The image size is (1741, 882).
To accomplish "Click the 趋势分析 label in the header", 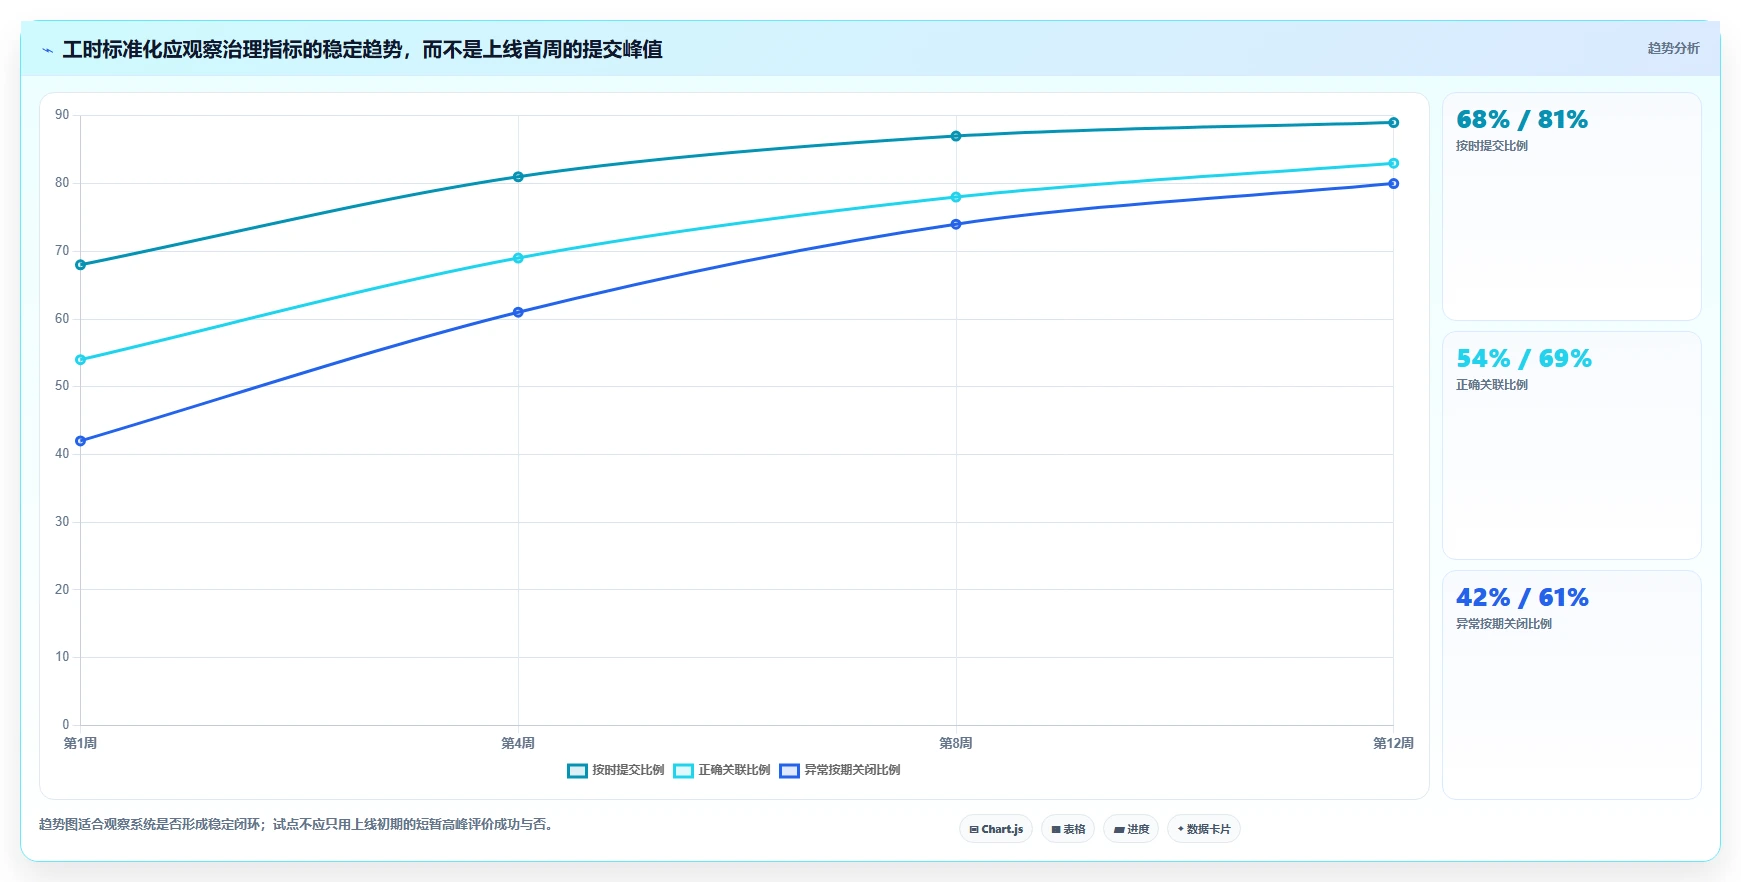I will [x=1673, y=48].
